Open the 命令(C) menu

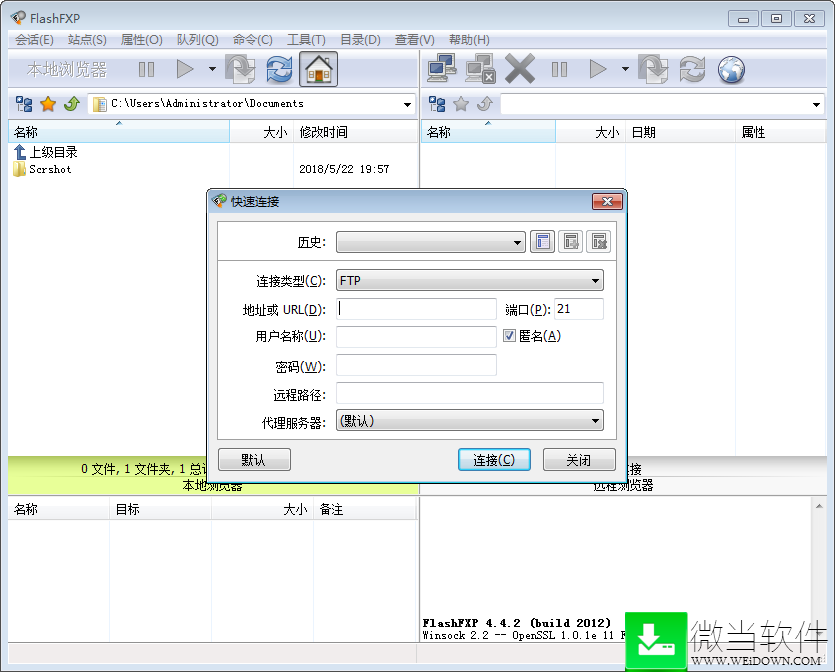252,40
